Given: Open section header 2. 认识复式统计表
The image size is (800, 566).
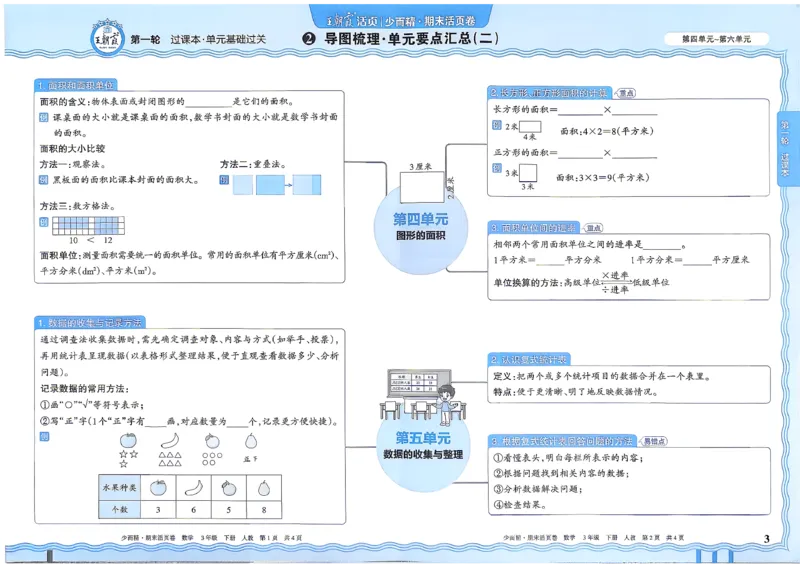Looking at the screenshot, I should pyautogui.click(x=529, y=360).
